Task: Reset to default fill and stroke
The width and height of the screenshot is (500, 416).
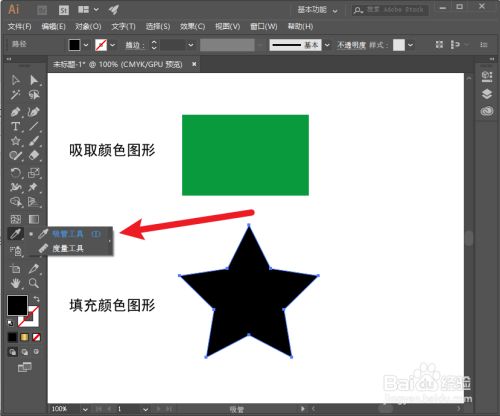Action: pyautogui.click(x=11, y=323)
